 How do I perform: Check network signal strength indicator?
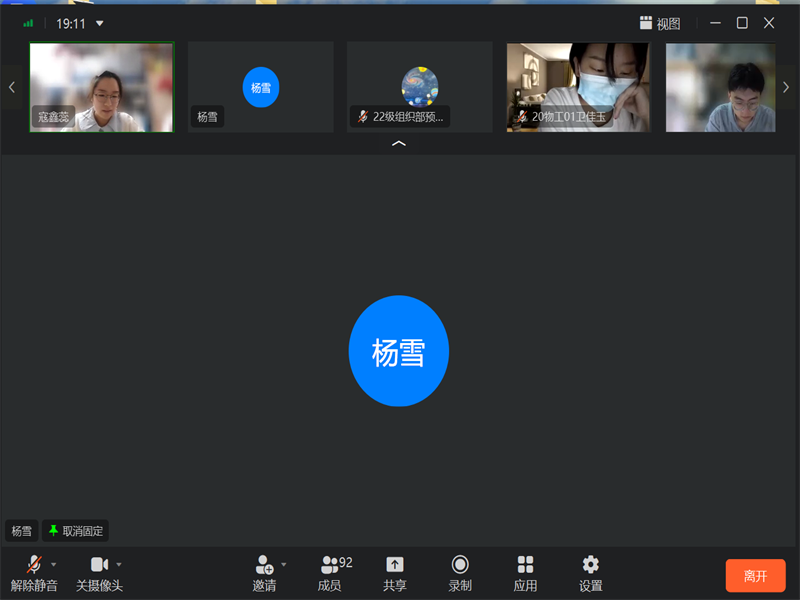click(x=28, y=23)
